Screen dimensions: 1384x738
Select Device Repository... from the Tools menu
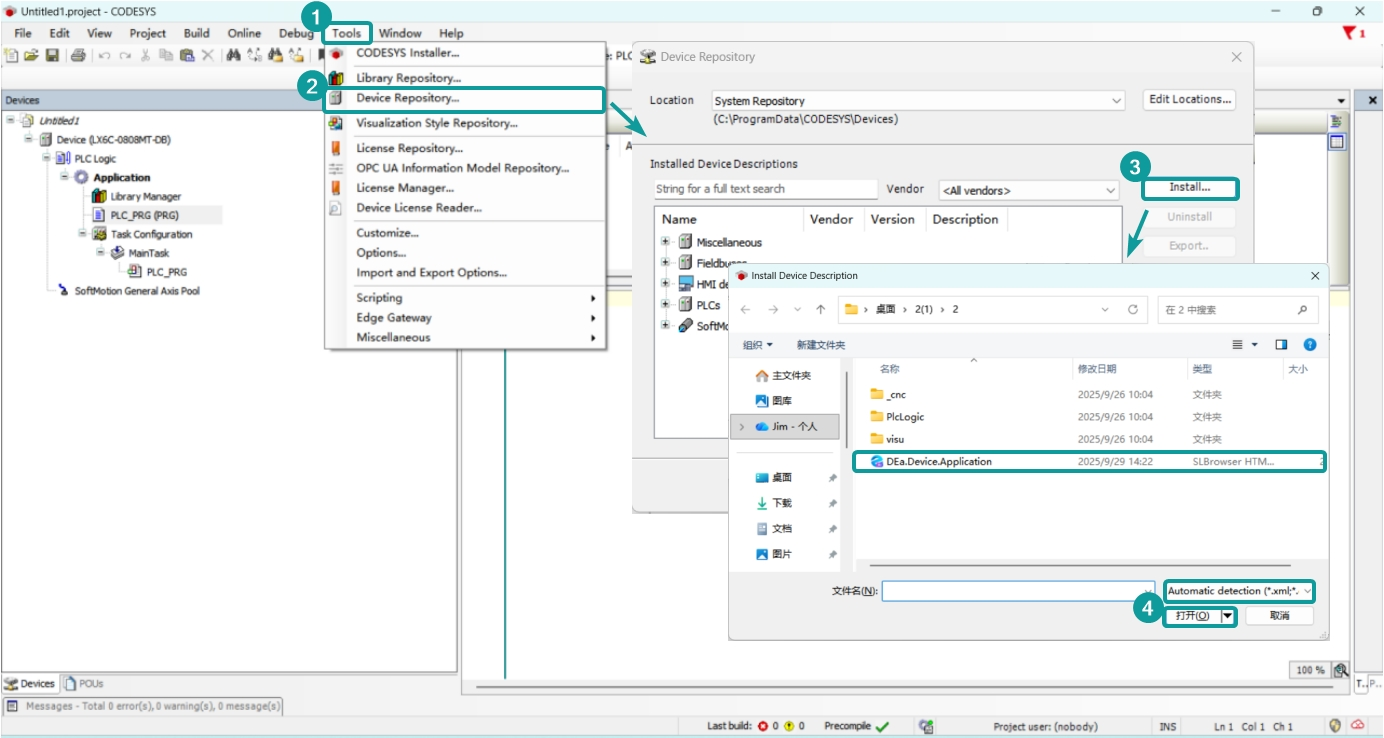(465, 98)
